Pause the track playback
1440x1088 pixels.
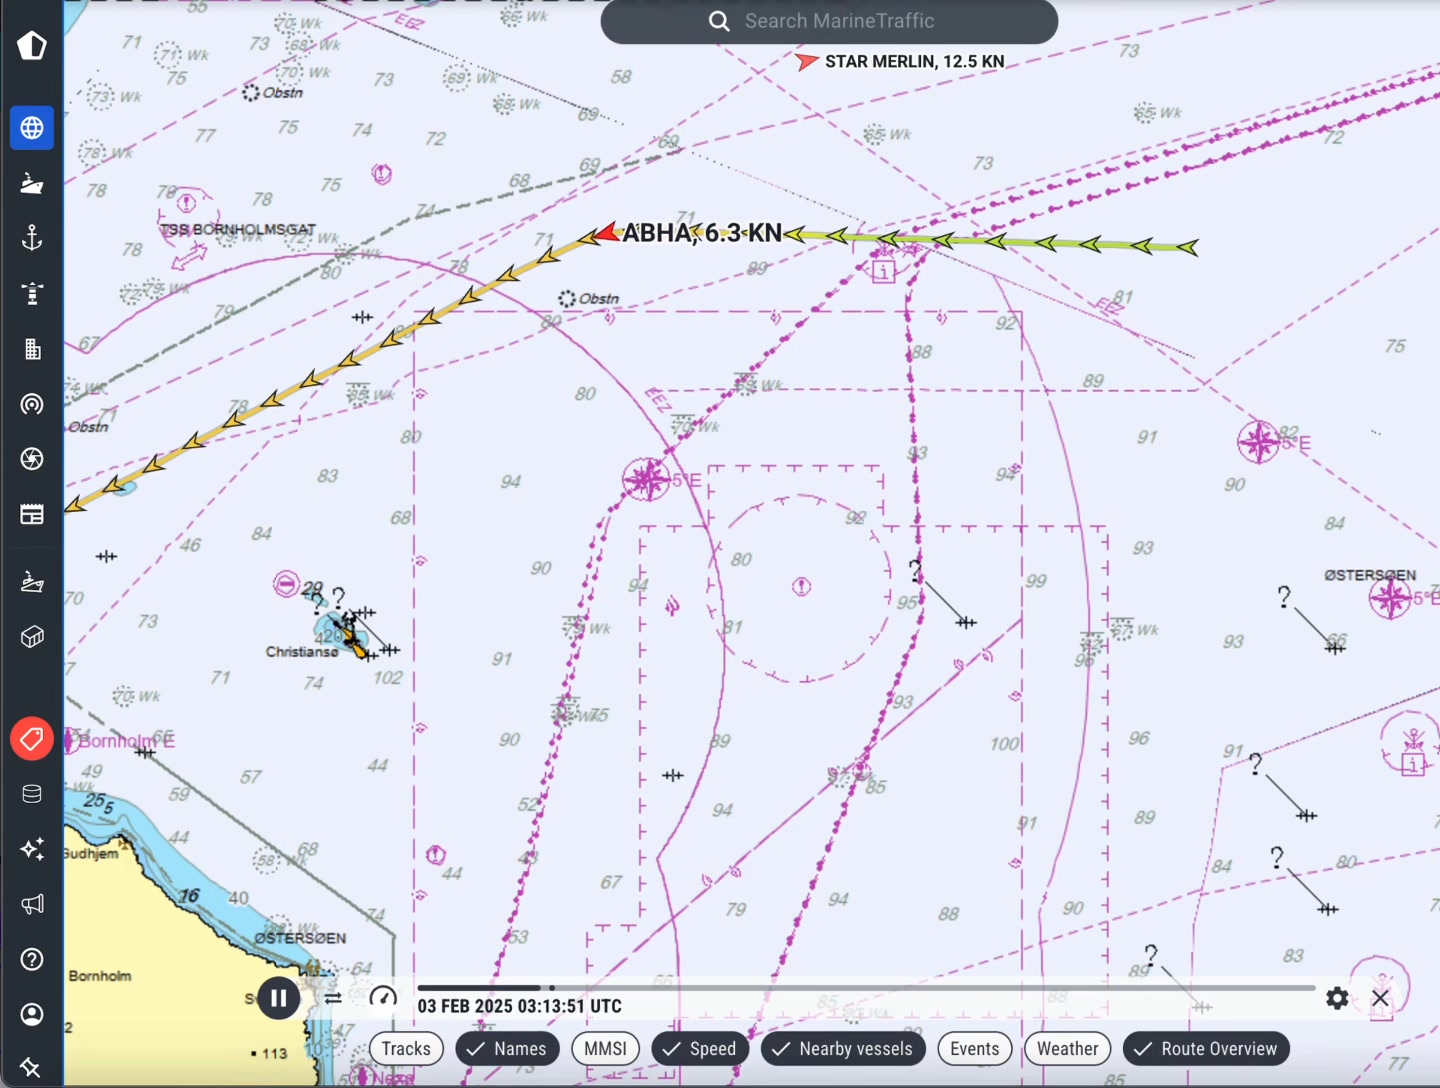279,998
